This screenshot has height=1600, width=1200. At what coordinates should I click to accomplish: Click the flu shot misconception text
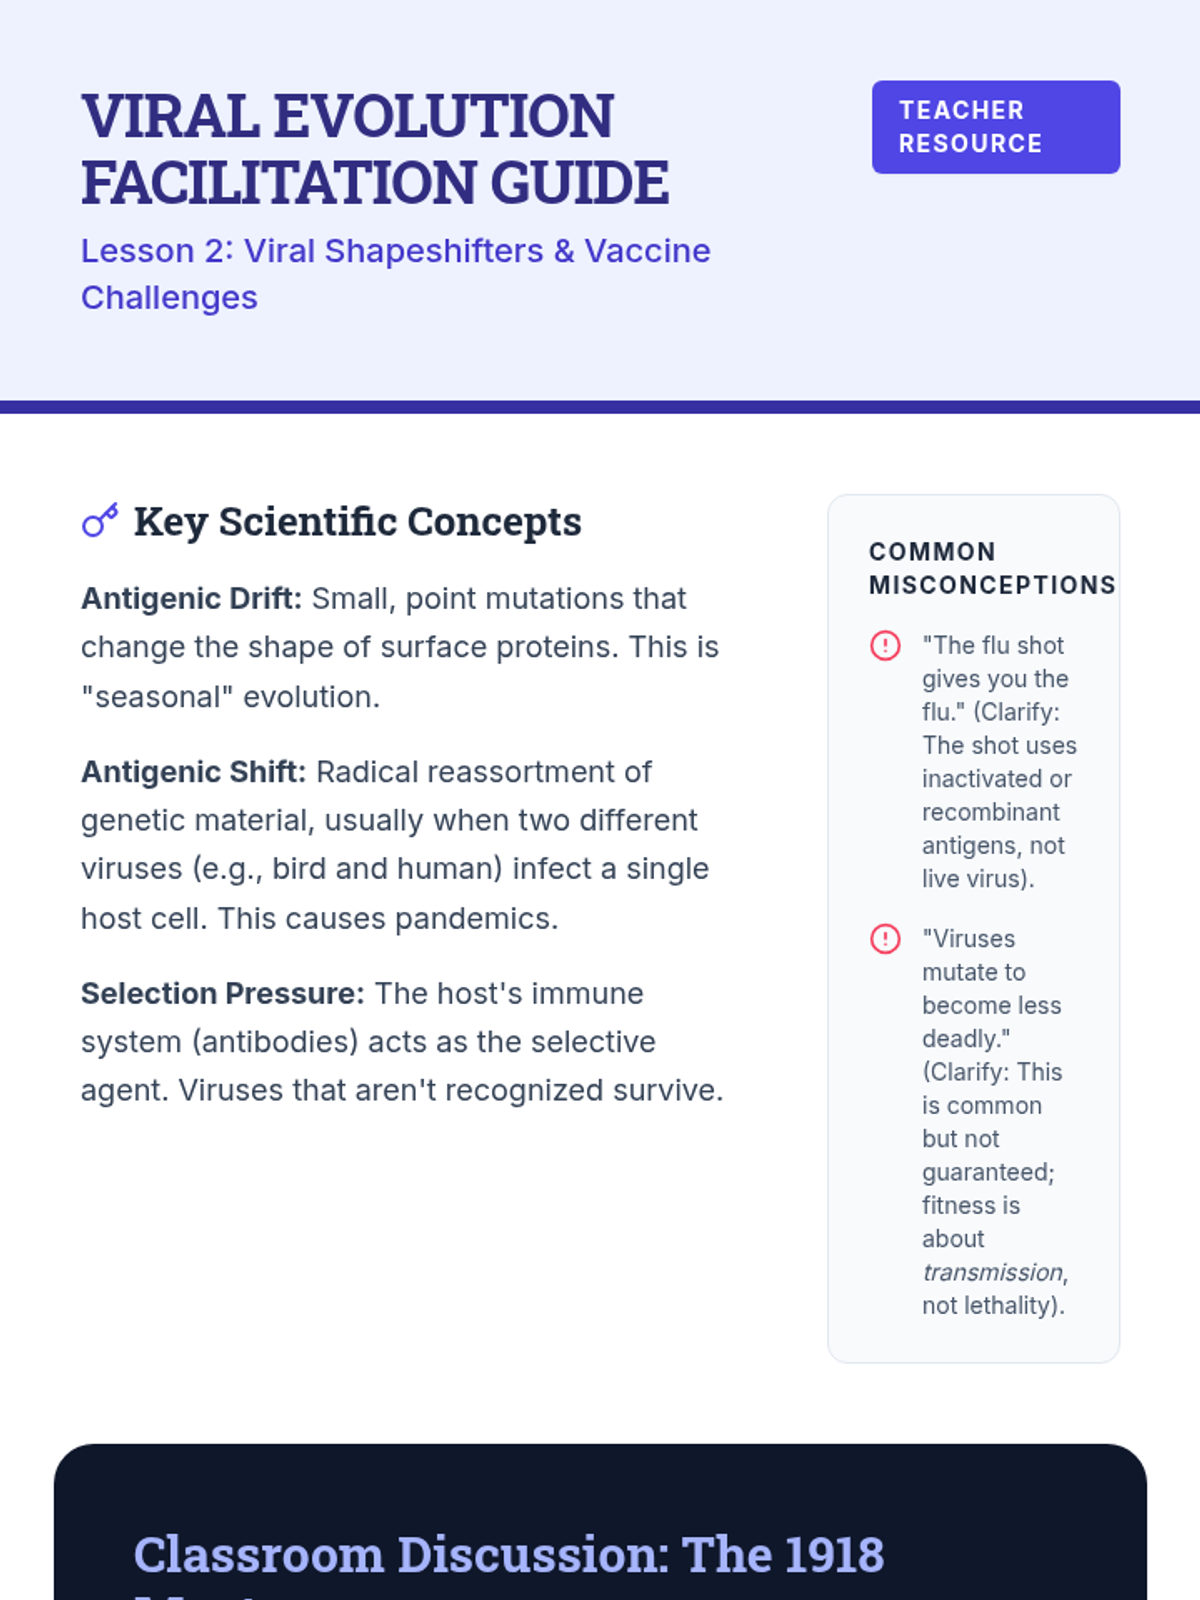[x=998, y=762]
